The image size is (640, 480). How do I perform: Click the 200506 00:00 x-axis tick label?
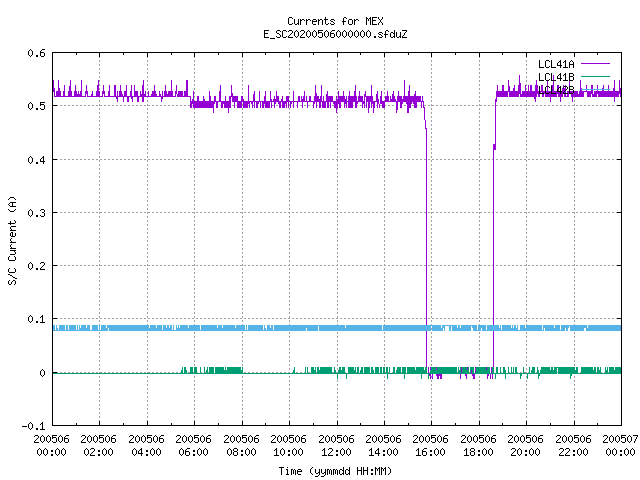click(51, 445)
